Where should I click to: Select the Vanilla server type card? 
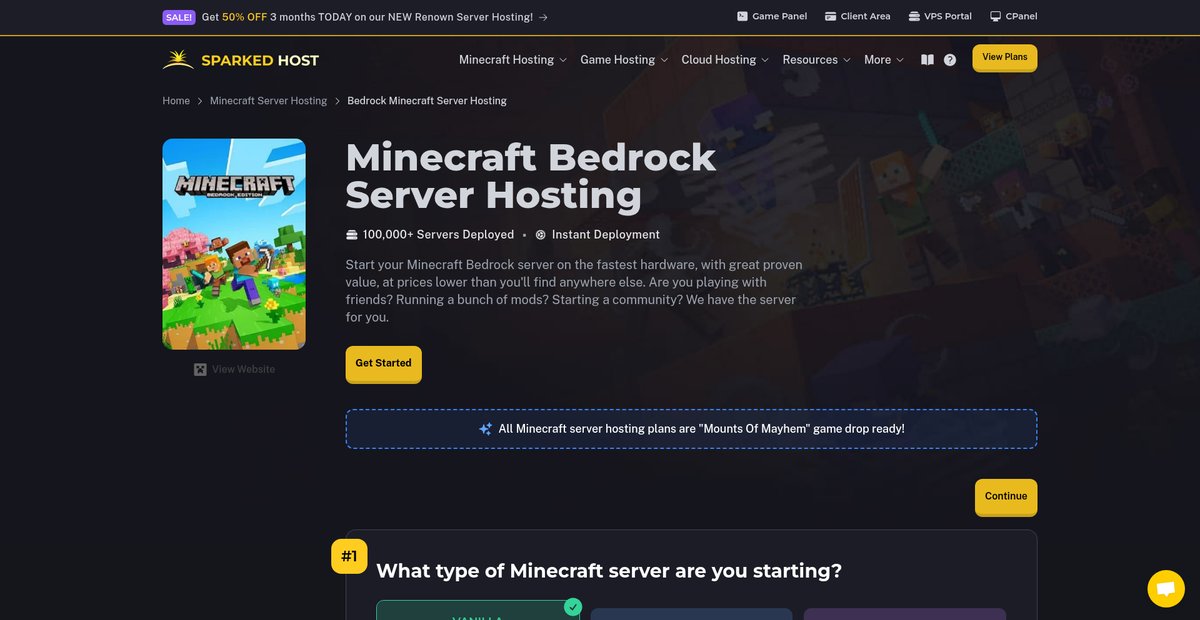click(478, 610)
